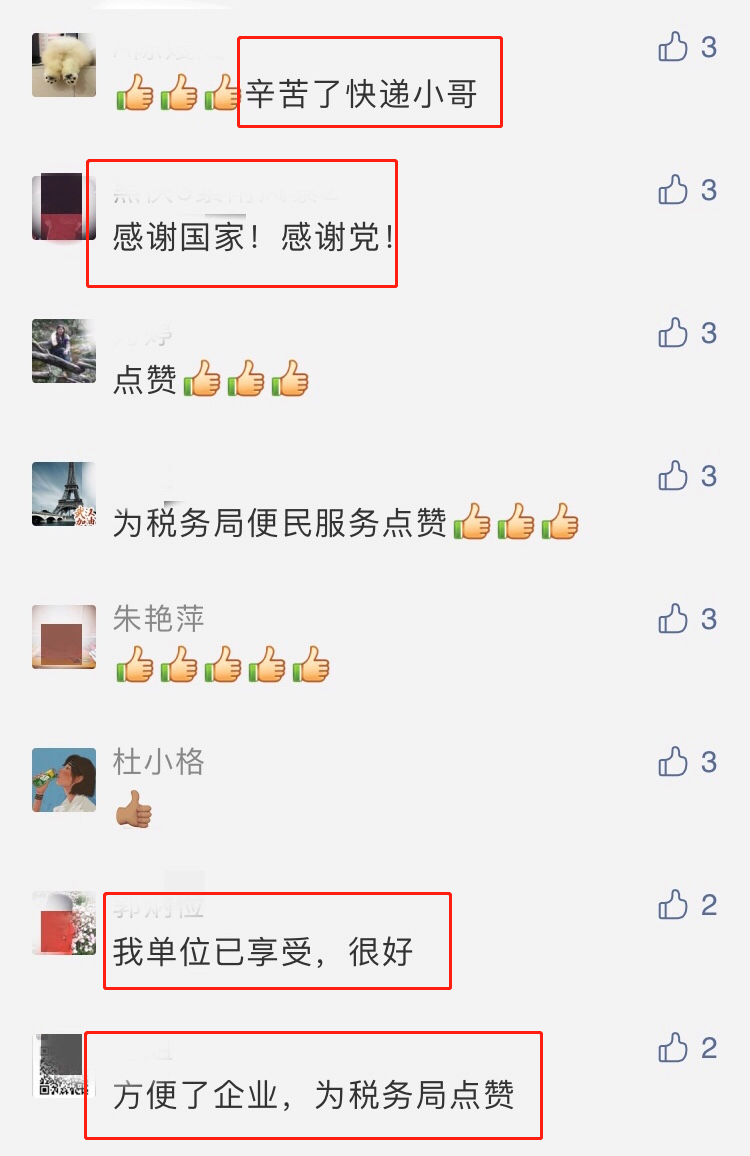
Task: Like the '为税务局便民服务点赞' comment
Action: 673,476
